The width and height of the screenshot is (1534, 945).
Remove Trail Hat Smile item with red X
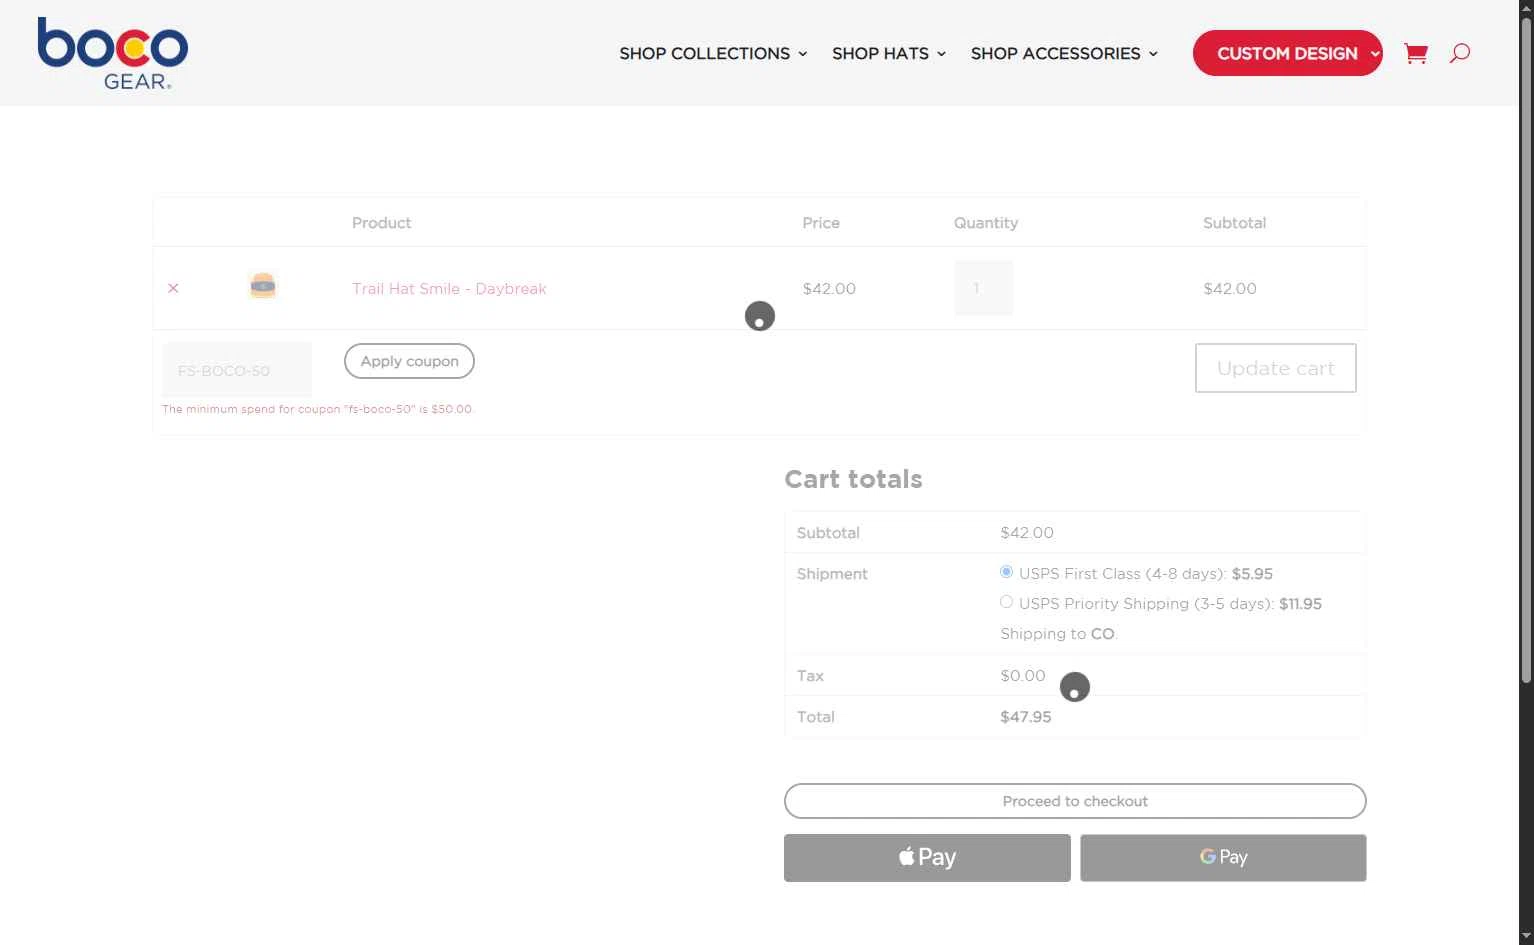pos(173,288)
